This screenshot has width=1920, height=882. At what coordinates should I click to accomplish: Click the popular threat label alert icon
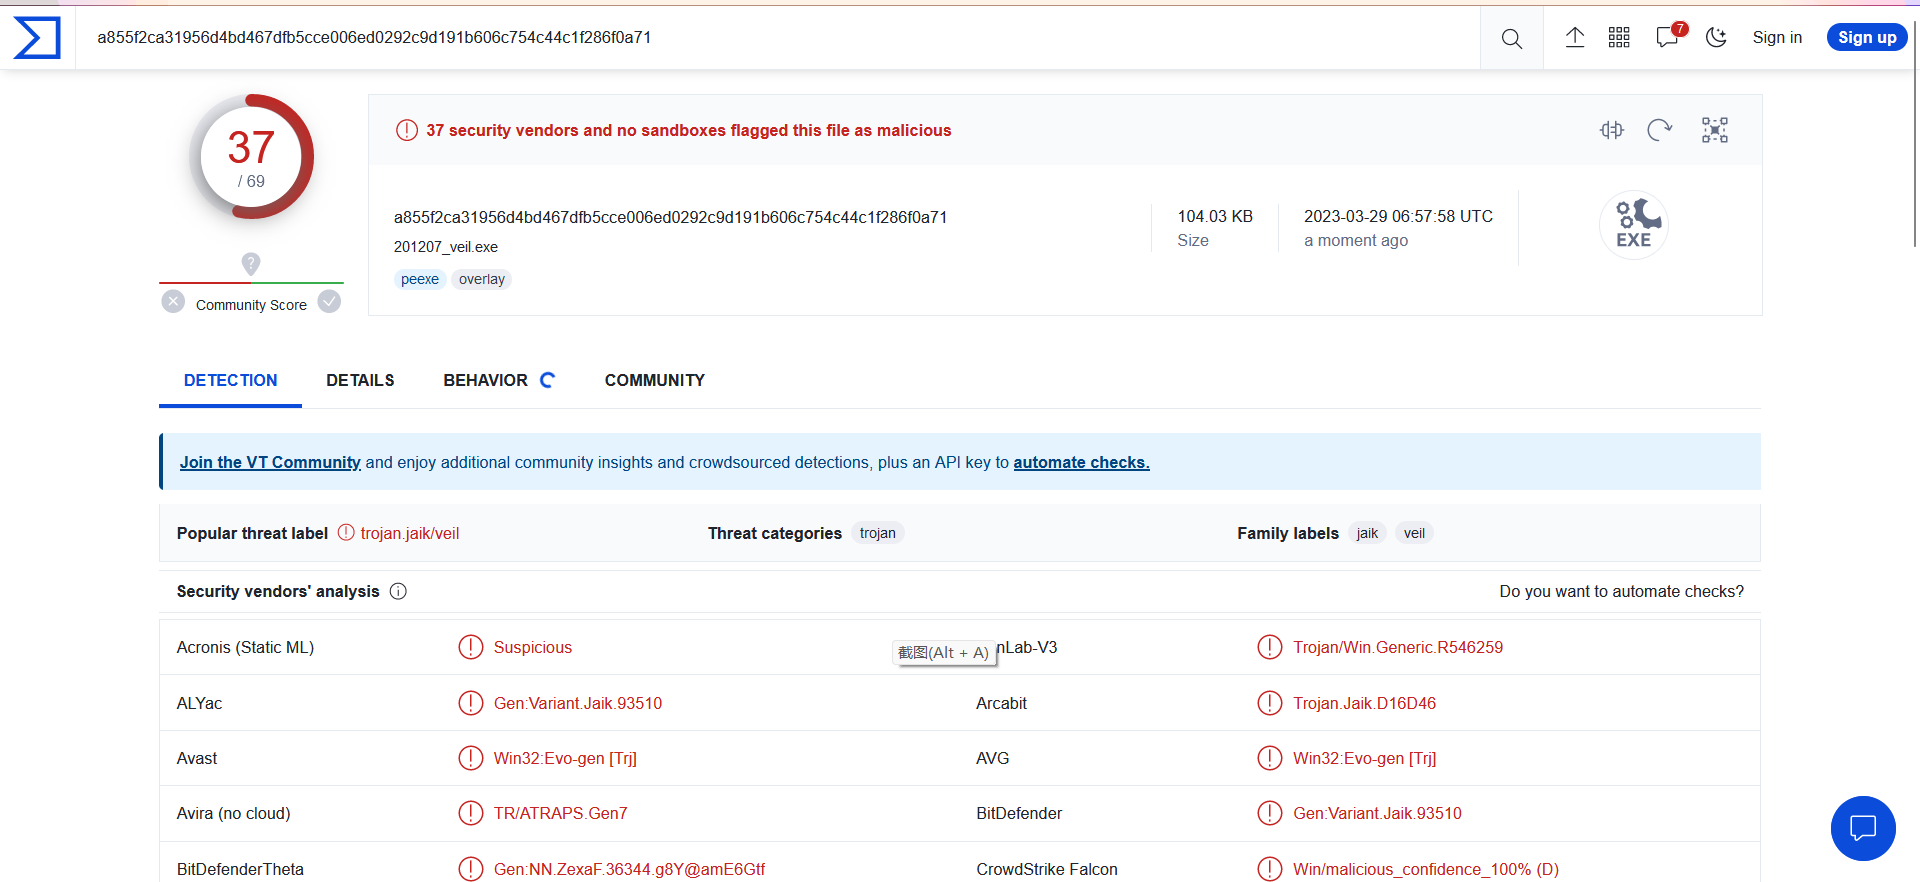tap(346, 532)
